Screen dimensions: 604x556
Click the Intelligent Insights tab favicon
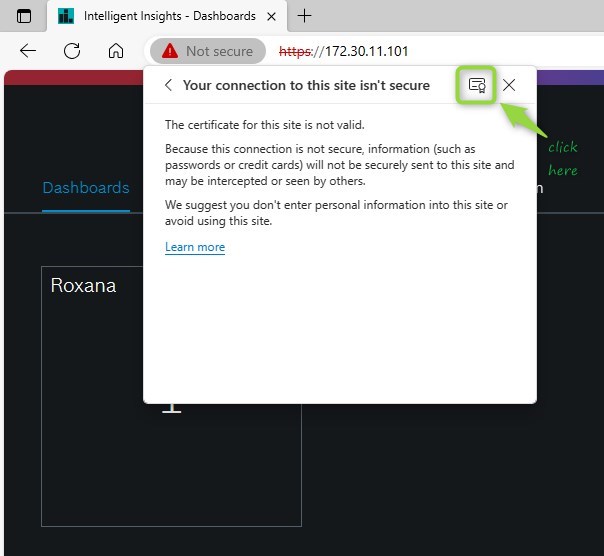coord(66,16)
